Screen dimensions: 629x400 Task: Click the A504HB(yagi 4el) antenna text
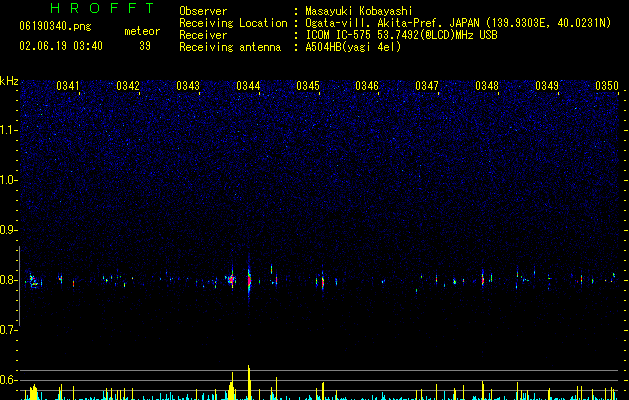pyautogui.click(x=353, y=47)
